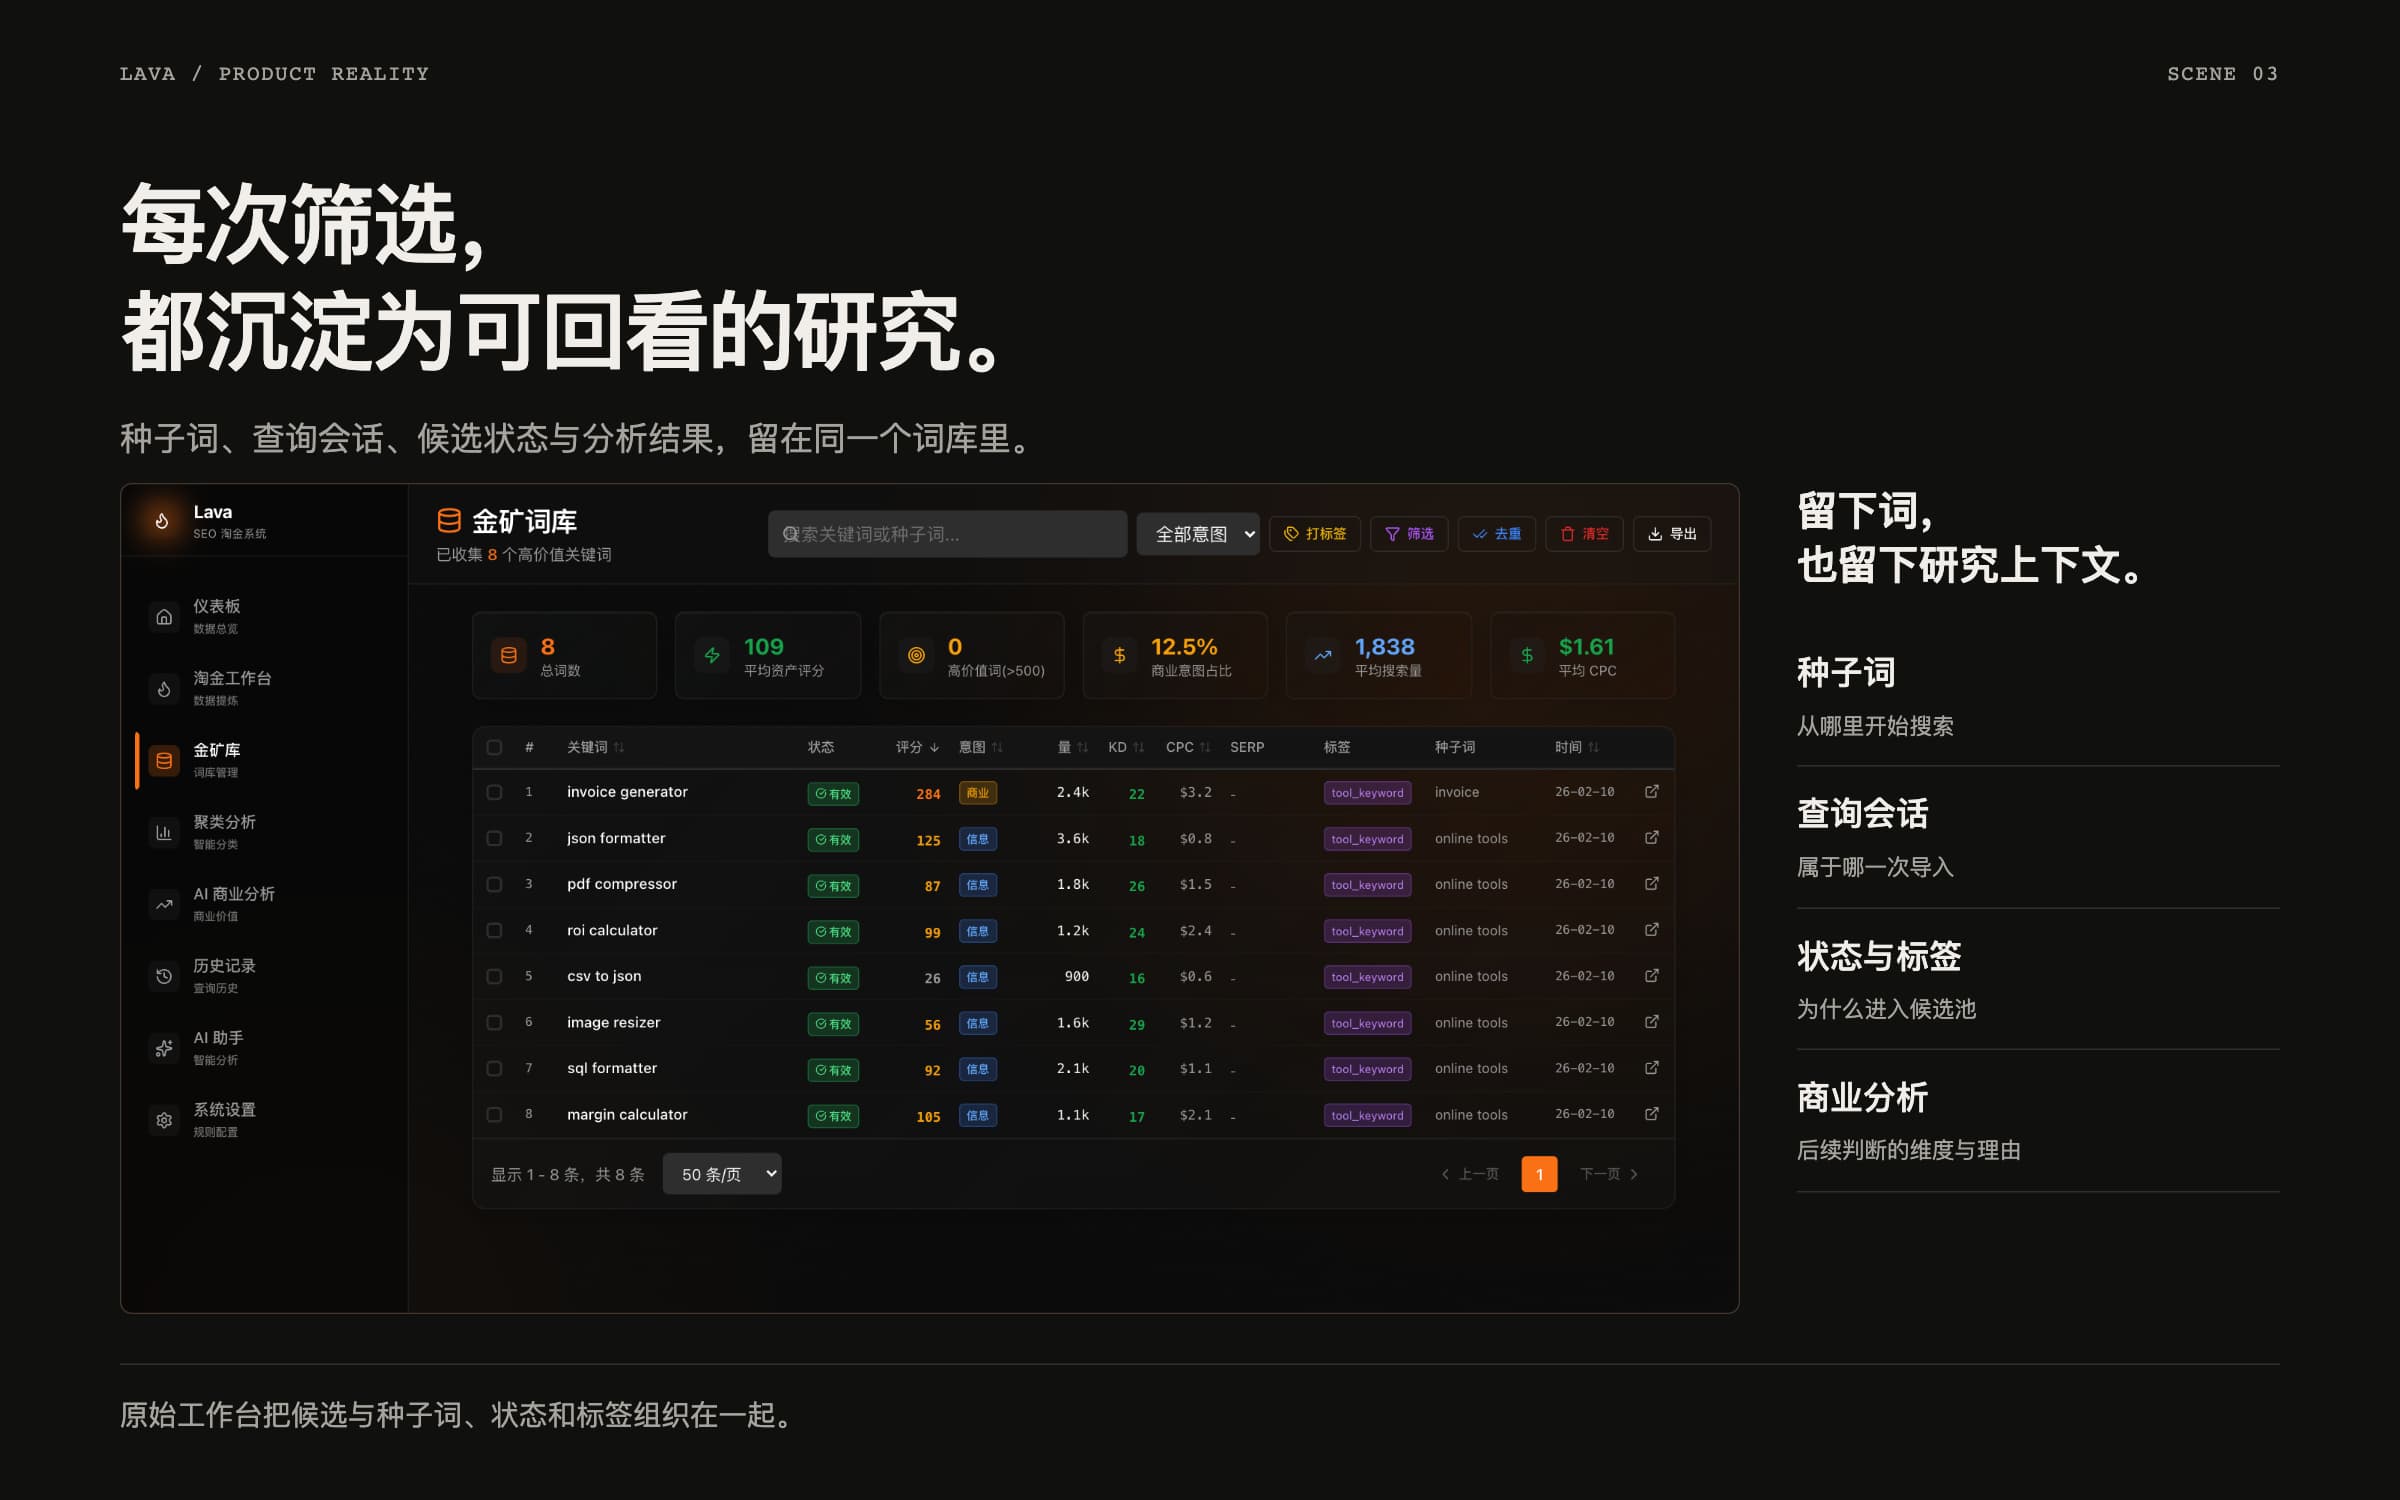
Task: Open external link icon for invoice generator
Action: [1652, 792]
